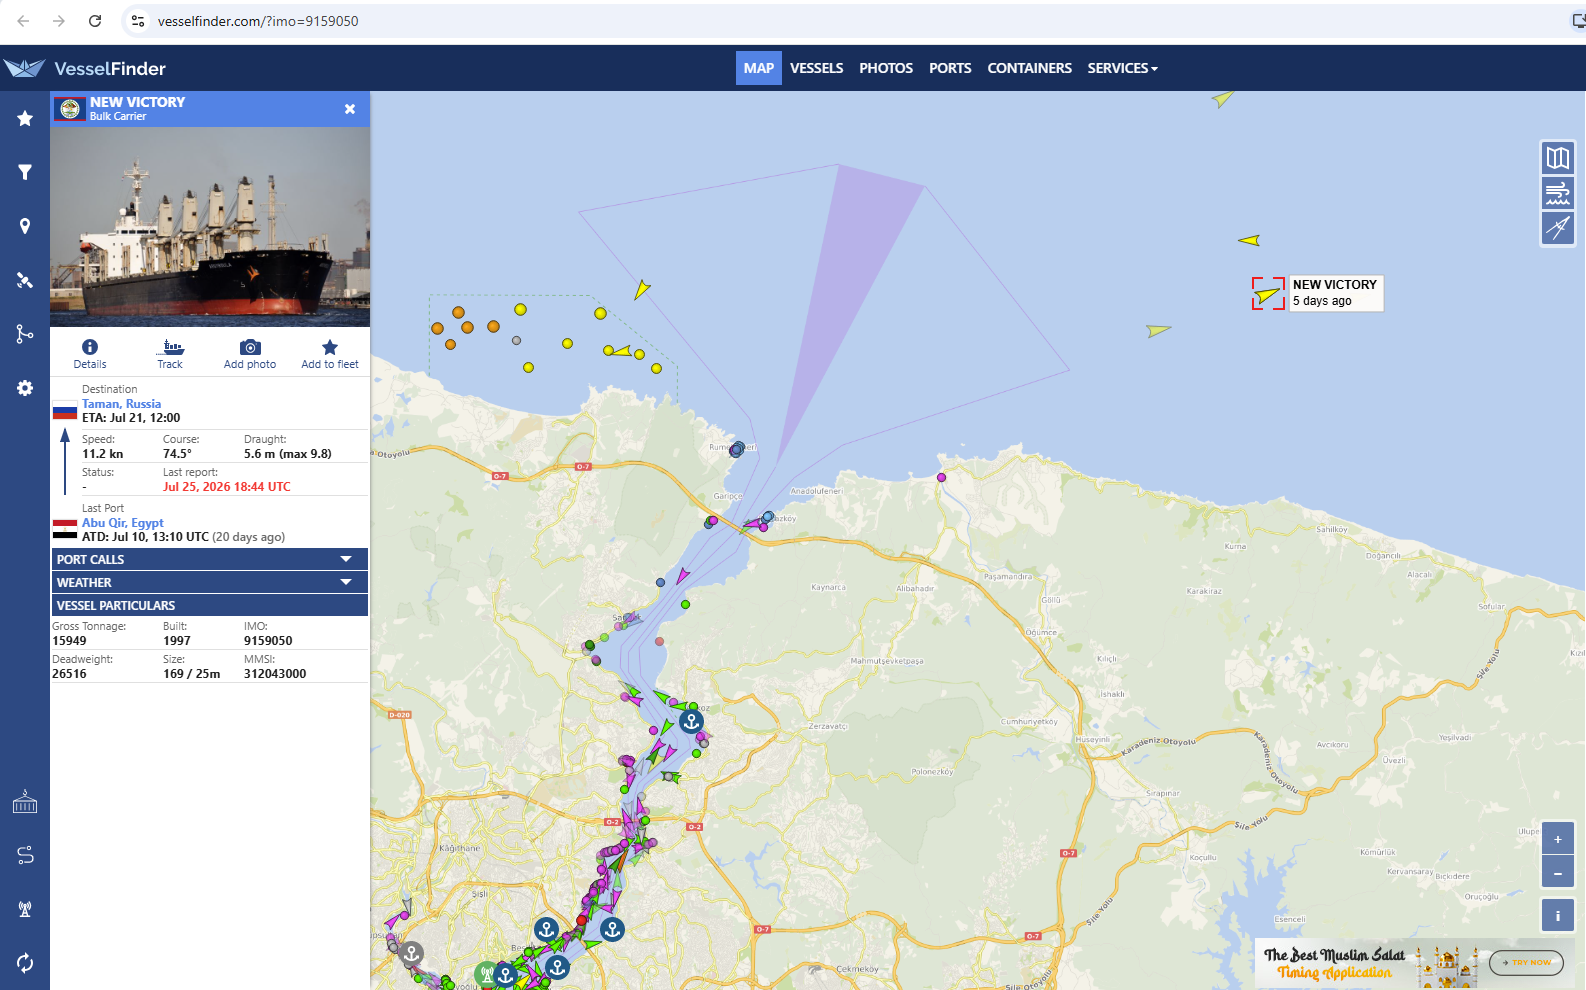Image resolution: width=1586 pixels, height=990 pixels.
Task: Open the satellite icon in sidebar
Action: 25,280
